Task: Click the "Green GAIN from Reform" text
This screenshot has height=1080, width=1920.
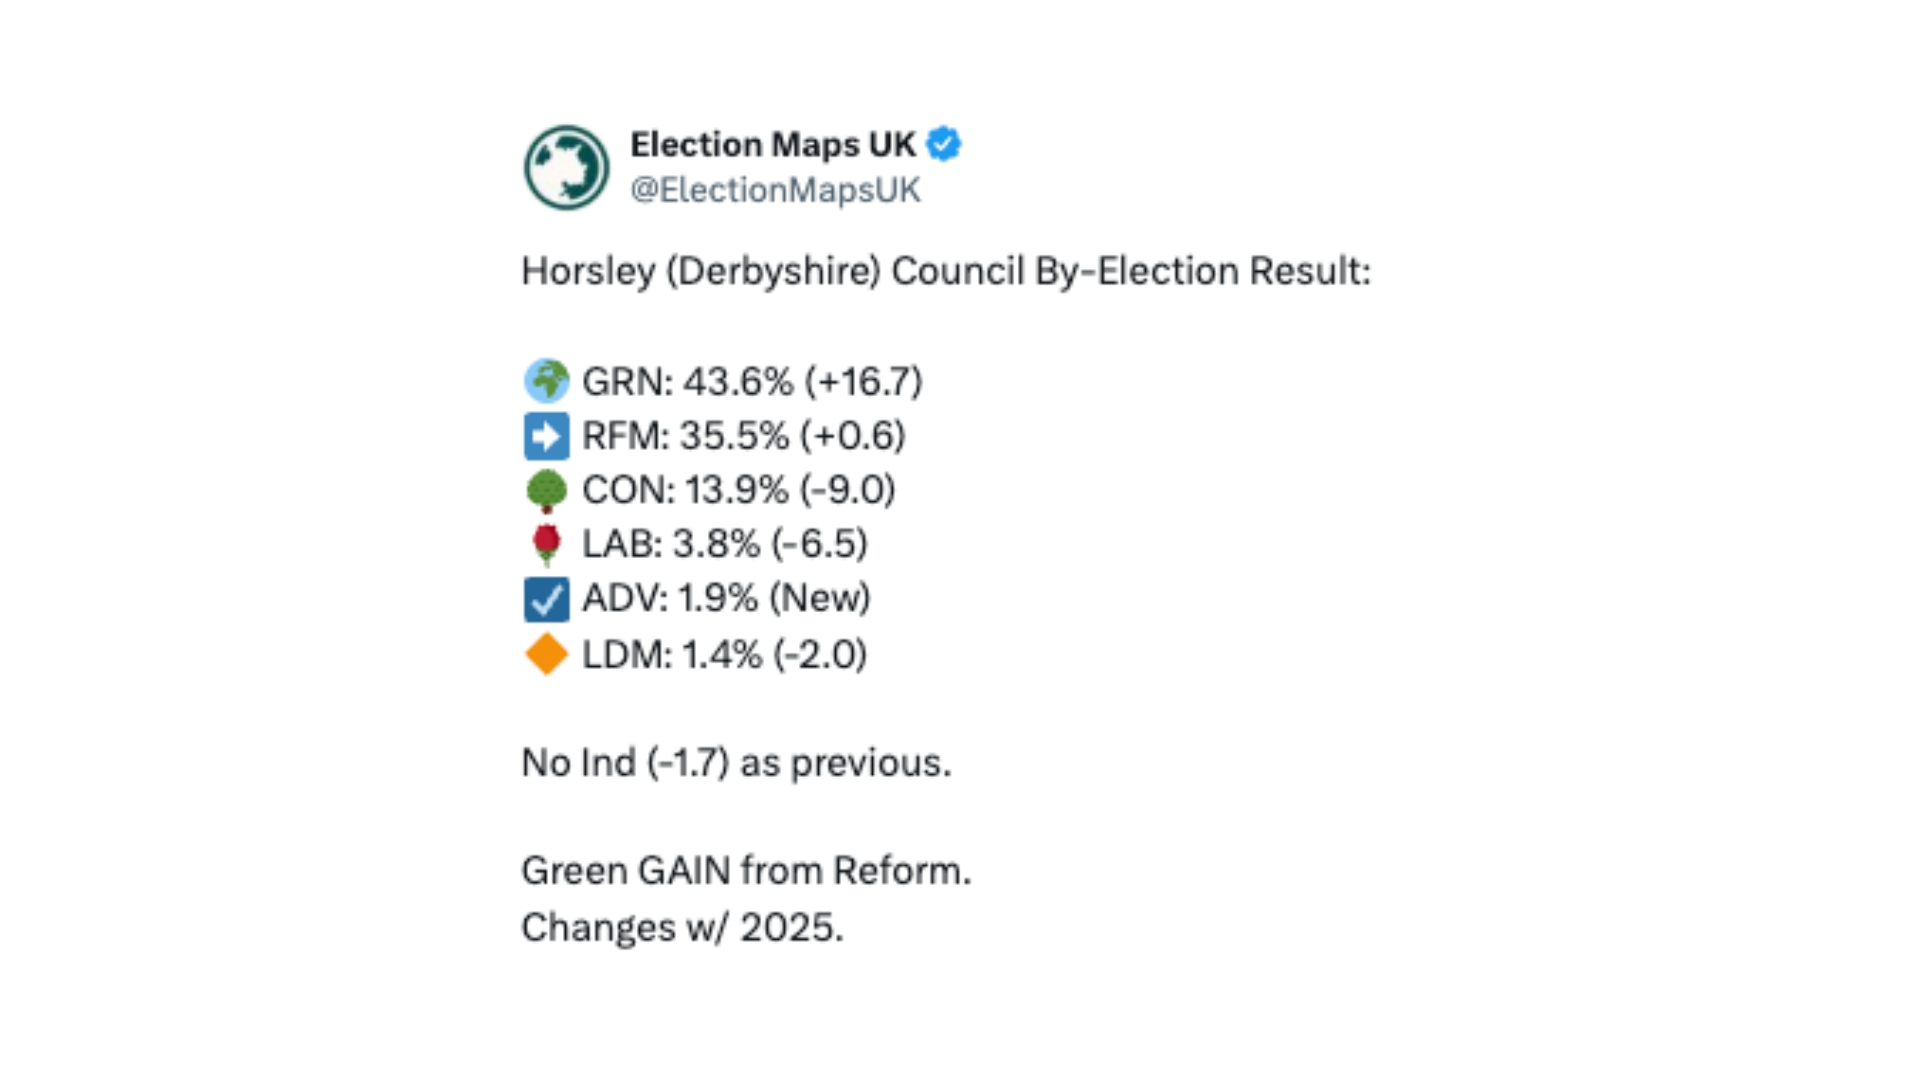Action: [746, 871]
